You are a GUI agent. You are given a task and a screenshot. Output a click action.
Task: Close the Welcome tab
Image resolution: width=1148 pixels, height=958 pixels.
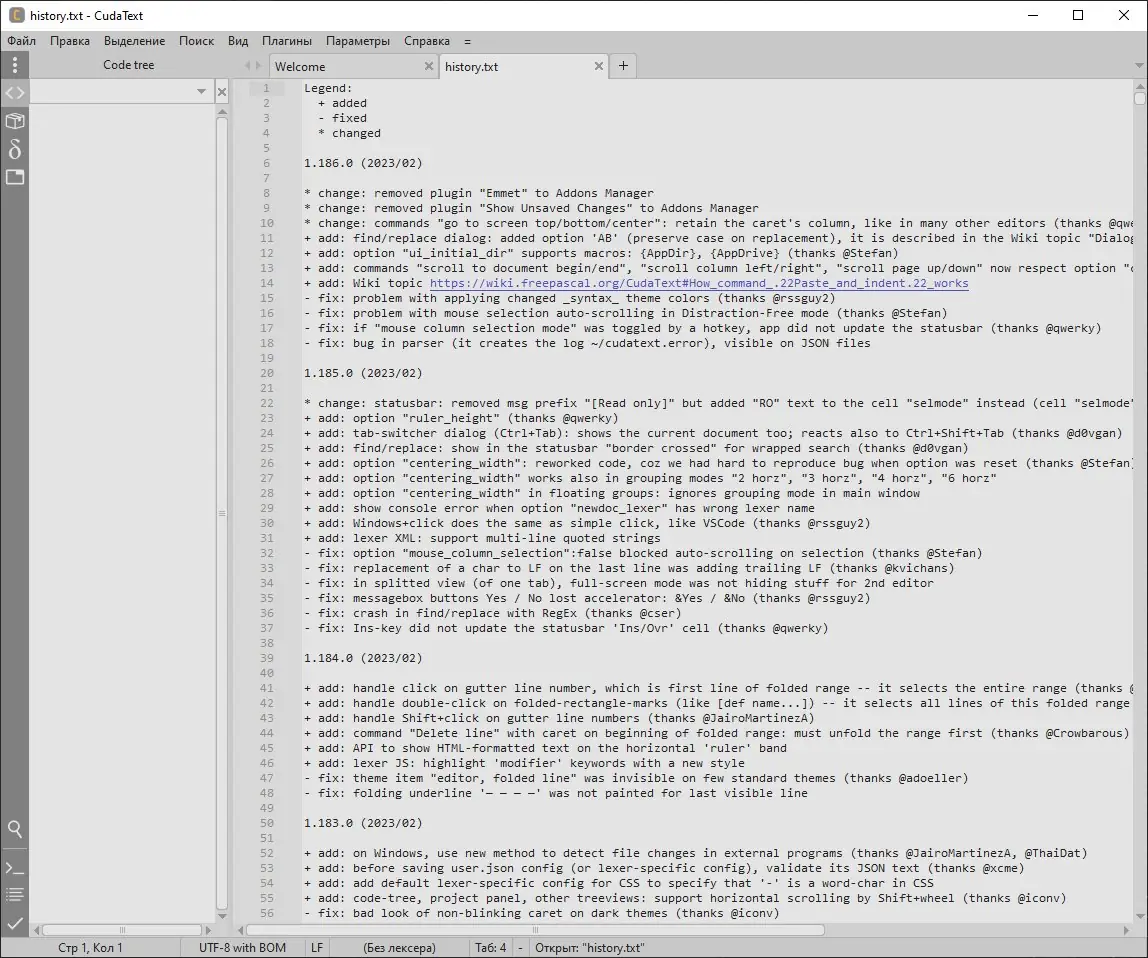pos(429,66)
